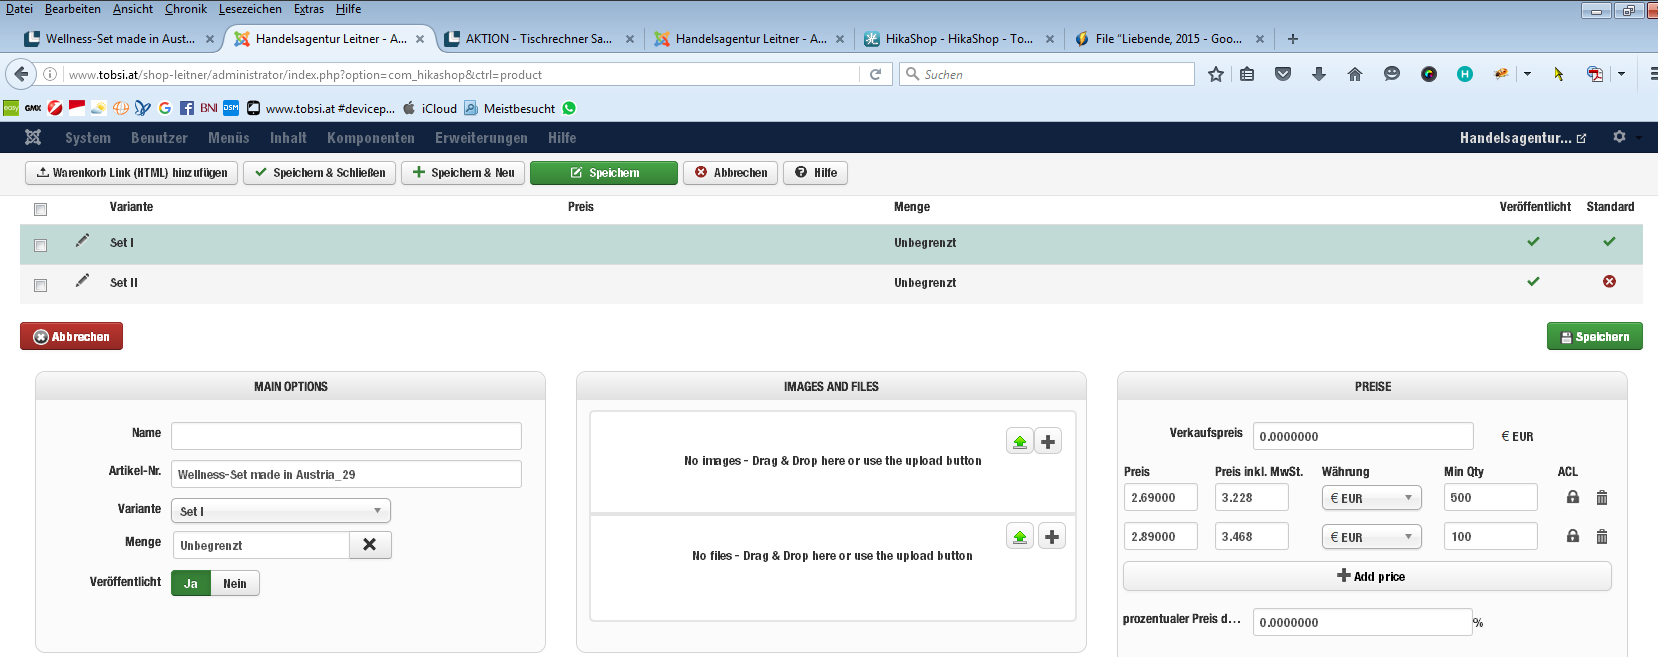Screen dimensions: 1658x657
Task: Open the Komponenten menu
Action: coord(371,138)
